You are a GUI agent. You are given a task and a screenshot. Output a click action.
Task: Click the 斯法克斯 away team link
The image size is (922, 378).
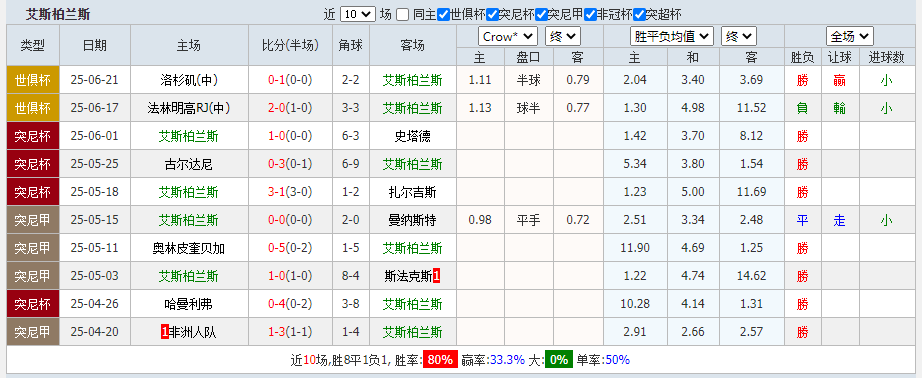click(x=408, y=276)
